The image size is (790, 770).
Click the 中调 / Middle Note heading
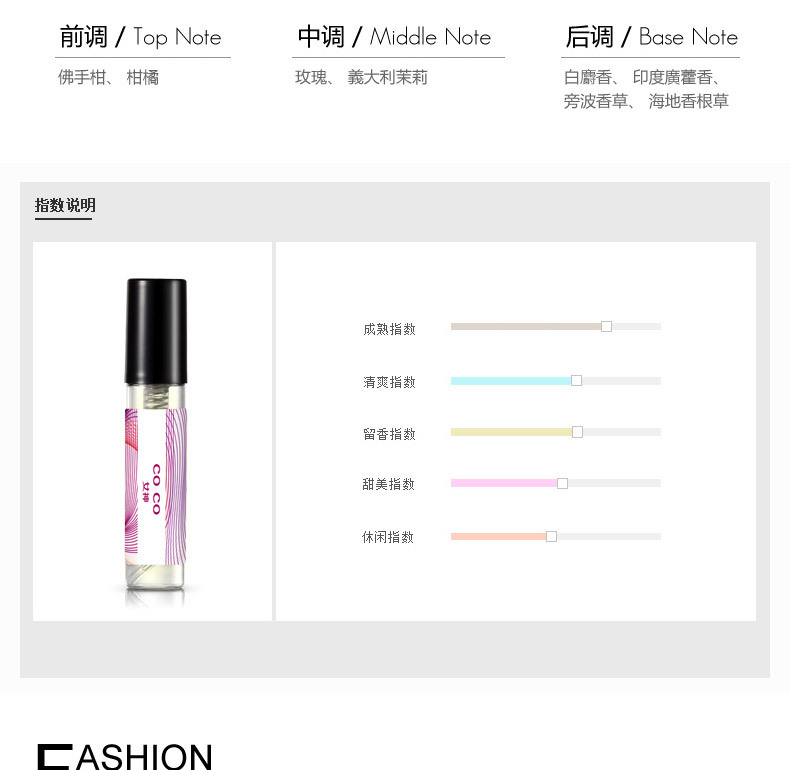click(394, 37)
